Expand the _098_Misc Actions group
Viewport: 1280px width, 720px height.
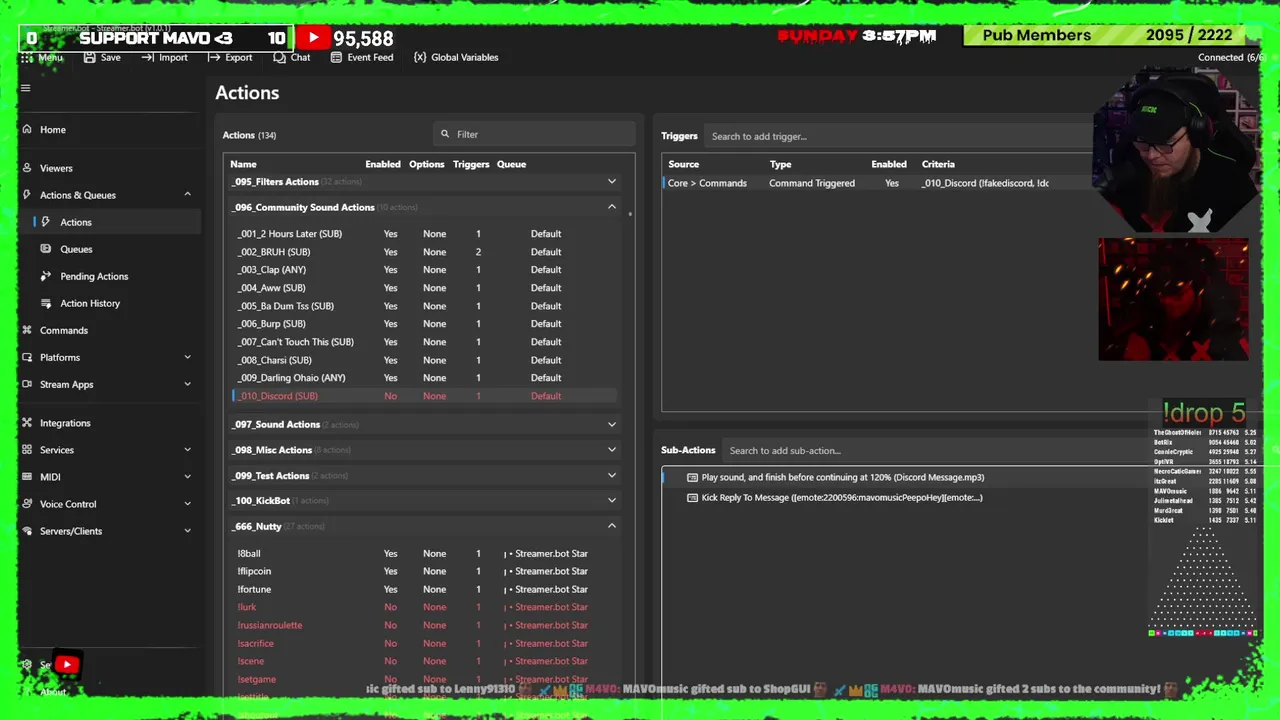[612, 450]
